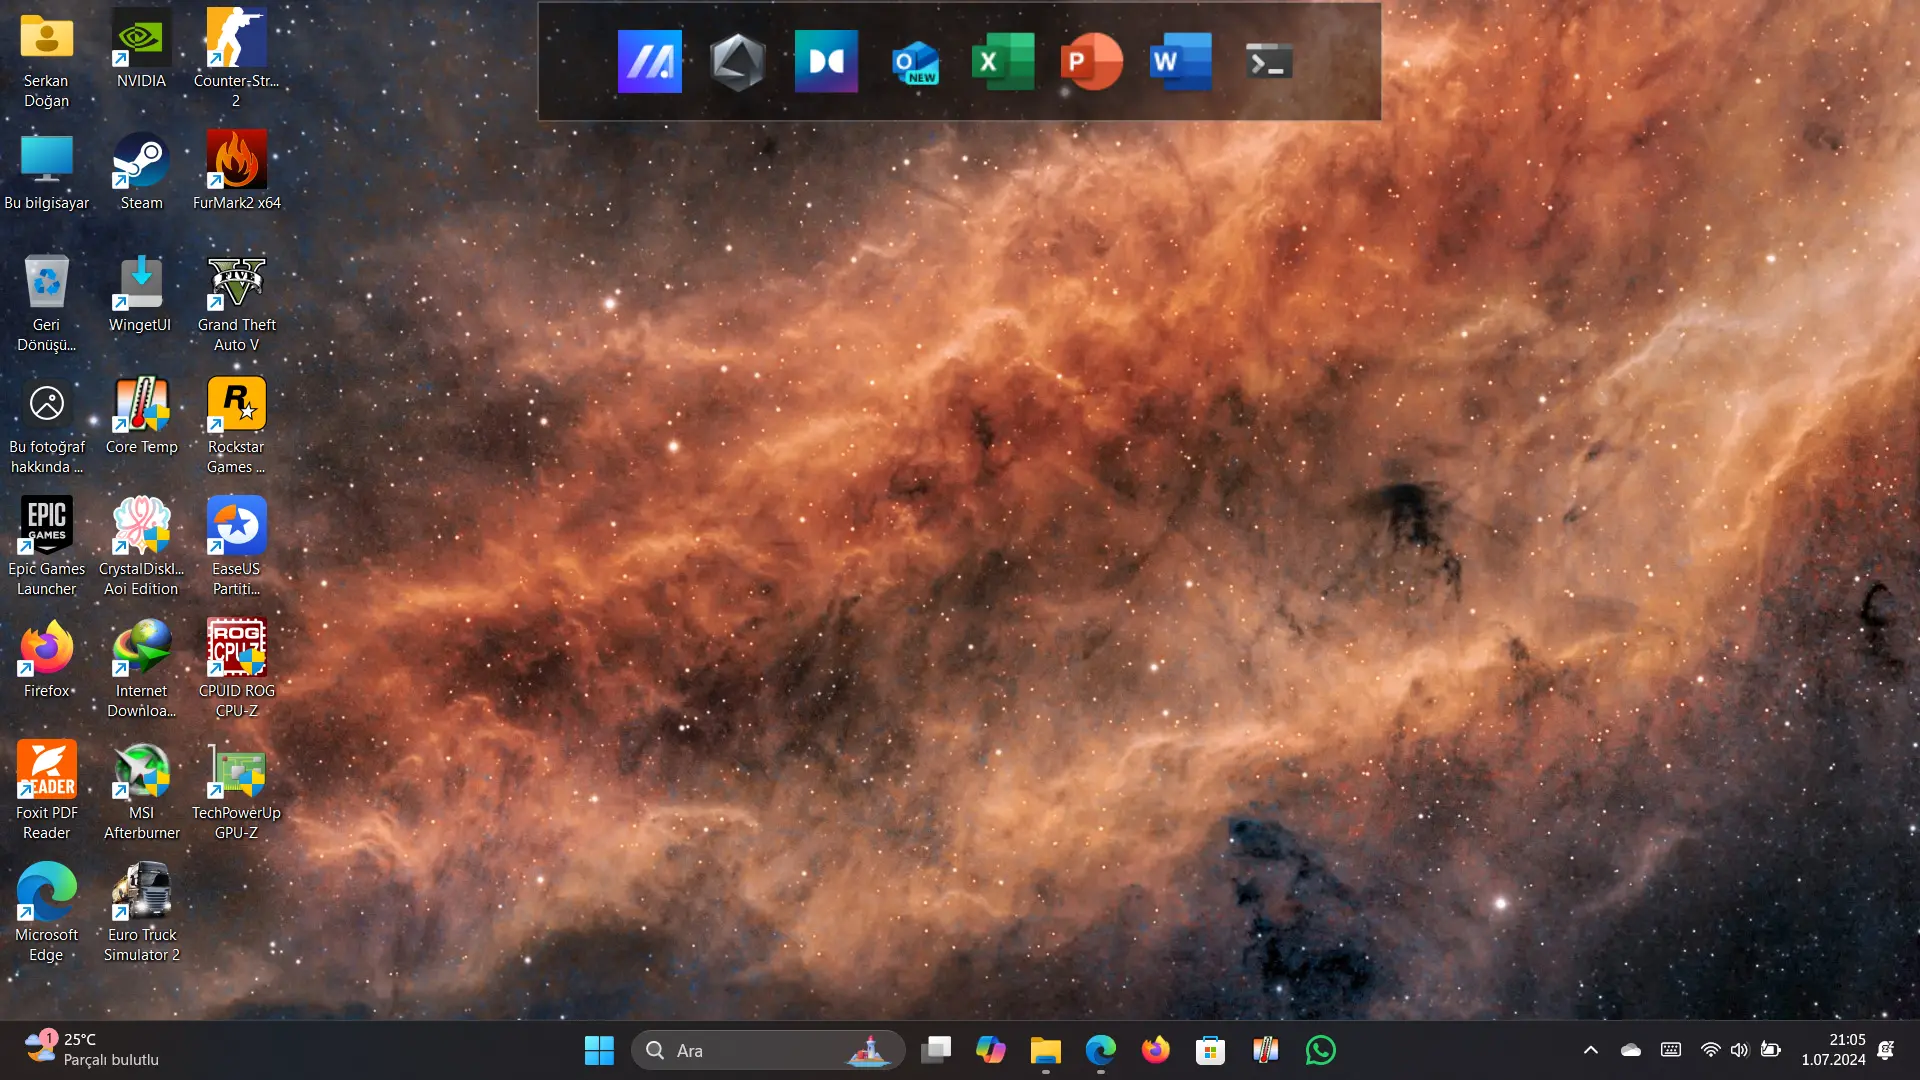Click the volume speaker tray icon
This screenshot has height=1080, width=1920.
pos(1740,1050)
